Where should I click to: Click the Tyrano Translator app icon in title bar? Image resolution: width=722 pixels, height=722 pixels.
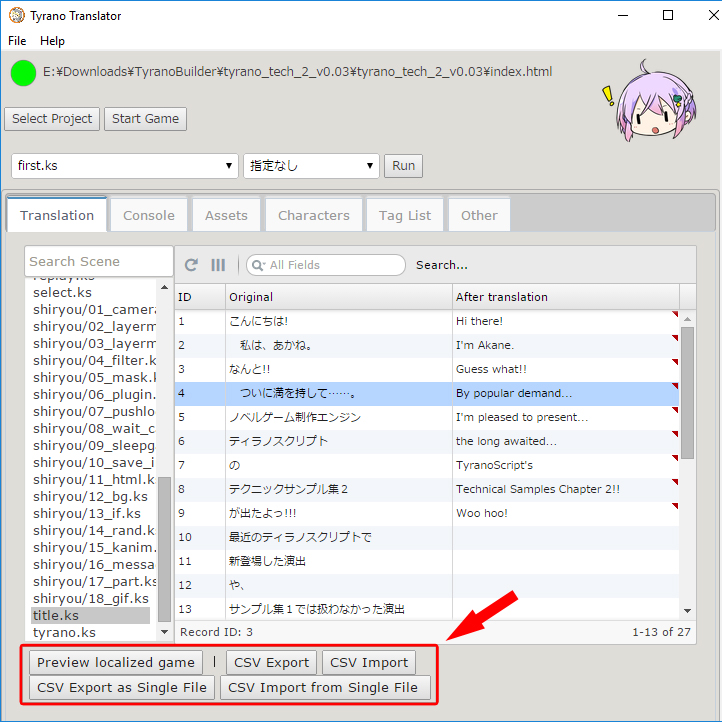coord(17,15)
